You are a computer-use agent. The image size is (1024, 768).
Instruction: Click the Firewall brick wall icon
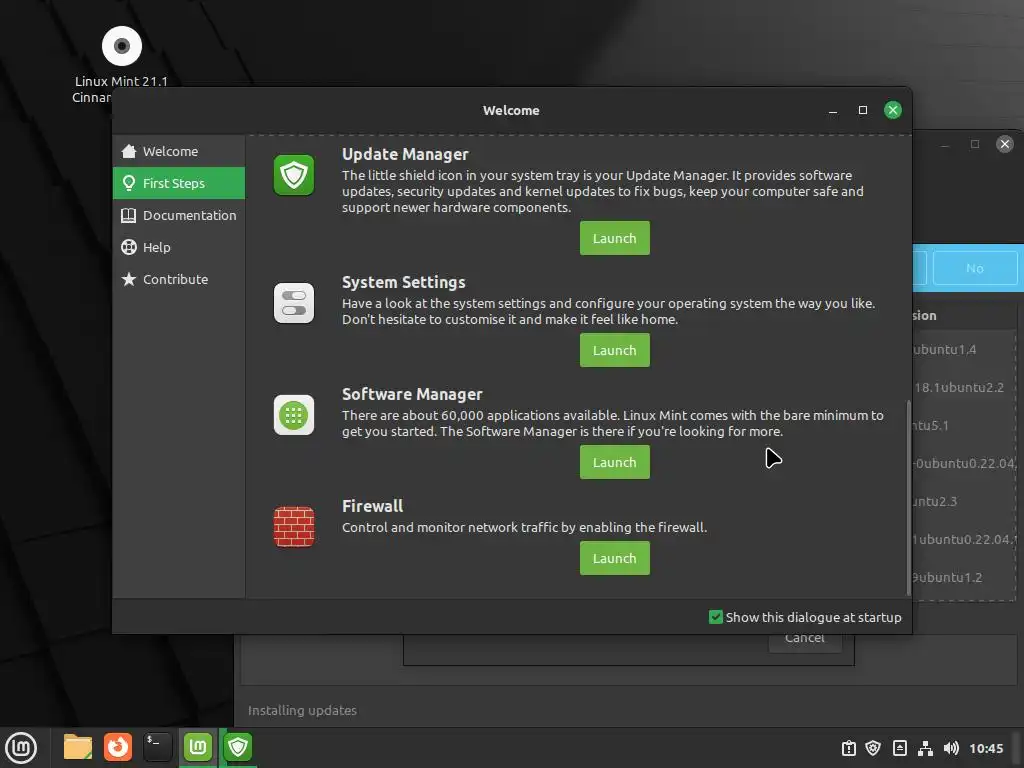tap(294, 526)
